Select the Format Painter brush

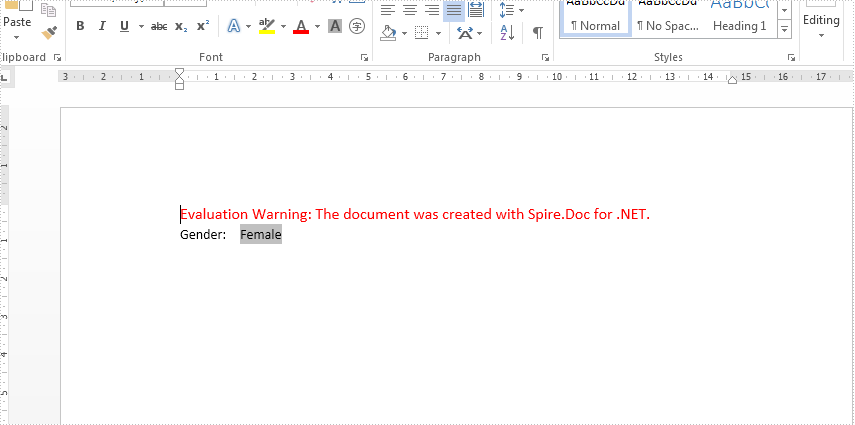tap(49, 33)
